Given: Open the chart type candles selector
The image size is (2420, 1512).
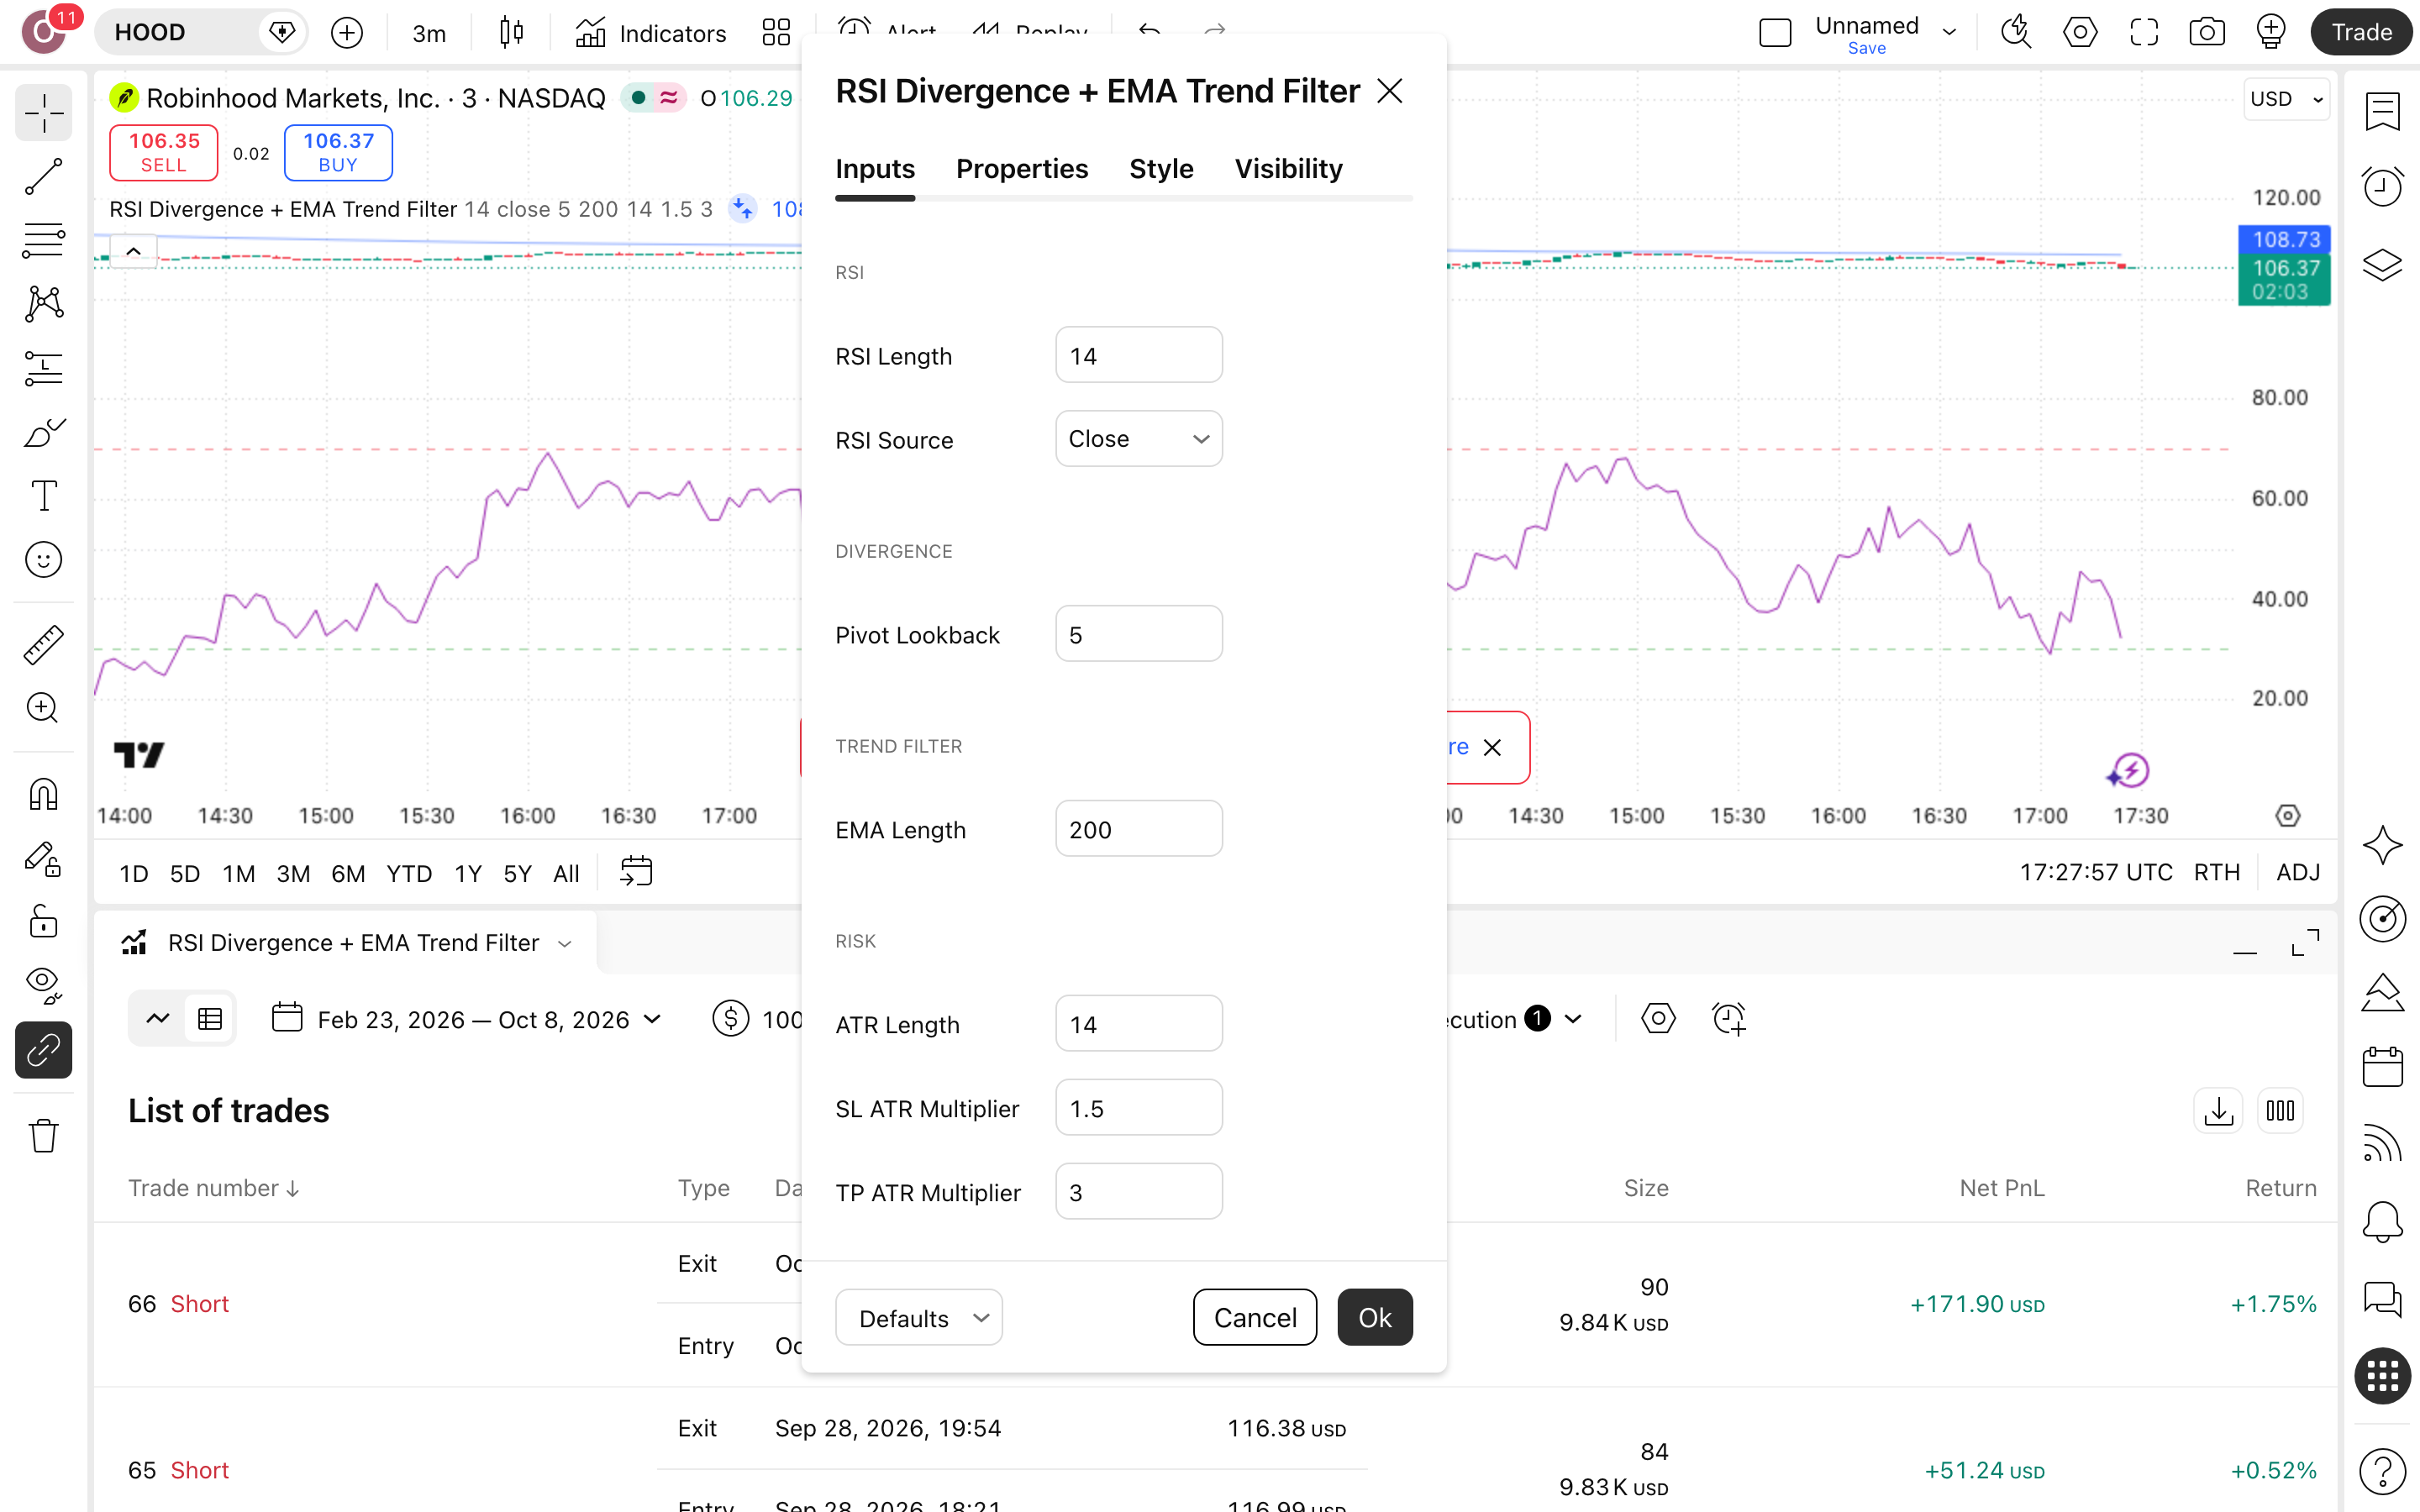Looking at the screenshot, I should tap(511, 33).
